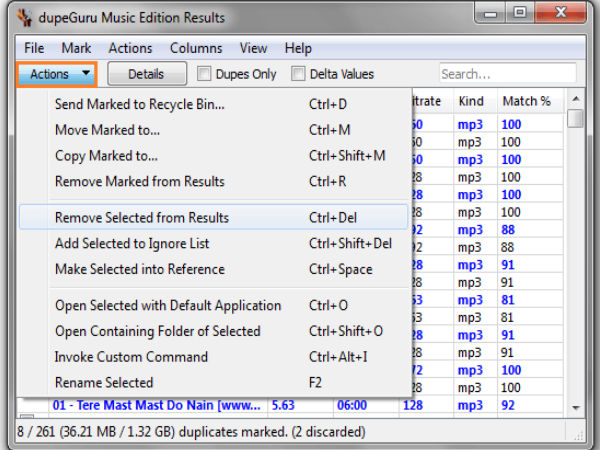Sort by the Kind column header
Viewport: 600px width, 450px height.
[475, 101]
